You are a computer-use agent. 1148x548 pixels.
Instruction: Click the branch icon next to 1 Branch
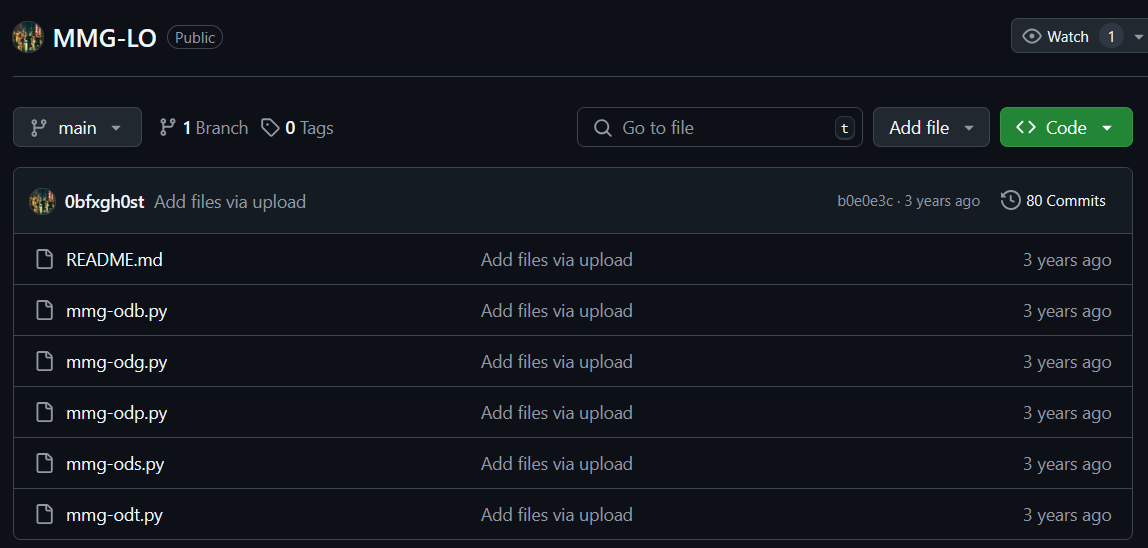(x=168, y=127)
